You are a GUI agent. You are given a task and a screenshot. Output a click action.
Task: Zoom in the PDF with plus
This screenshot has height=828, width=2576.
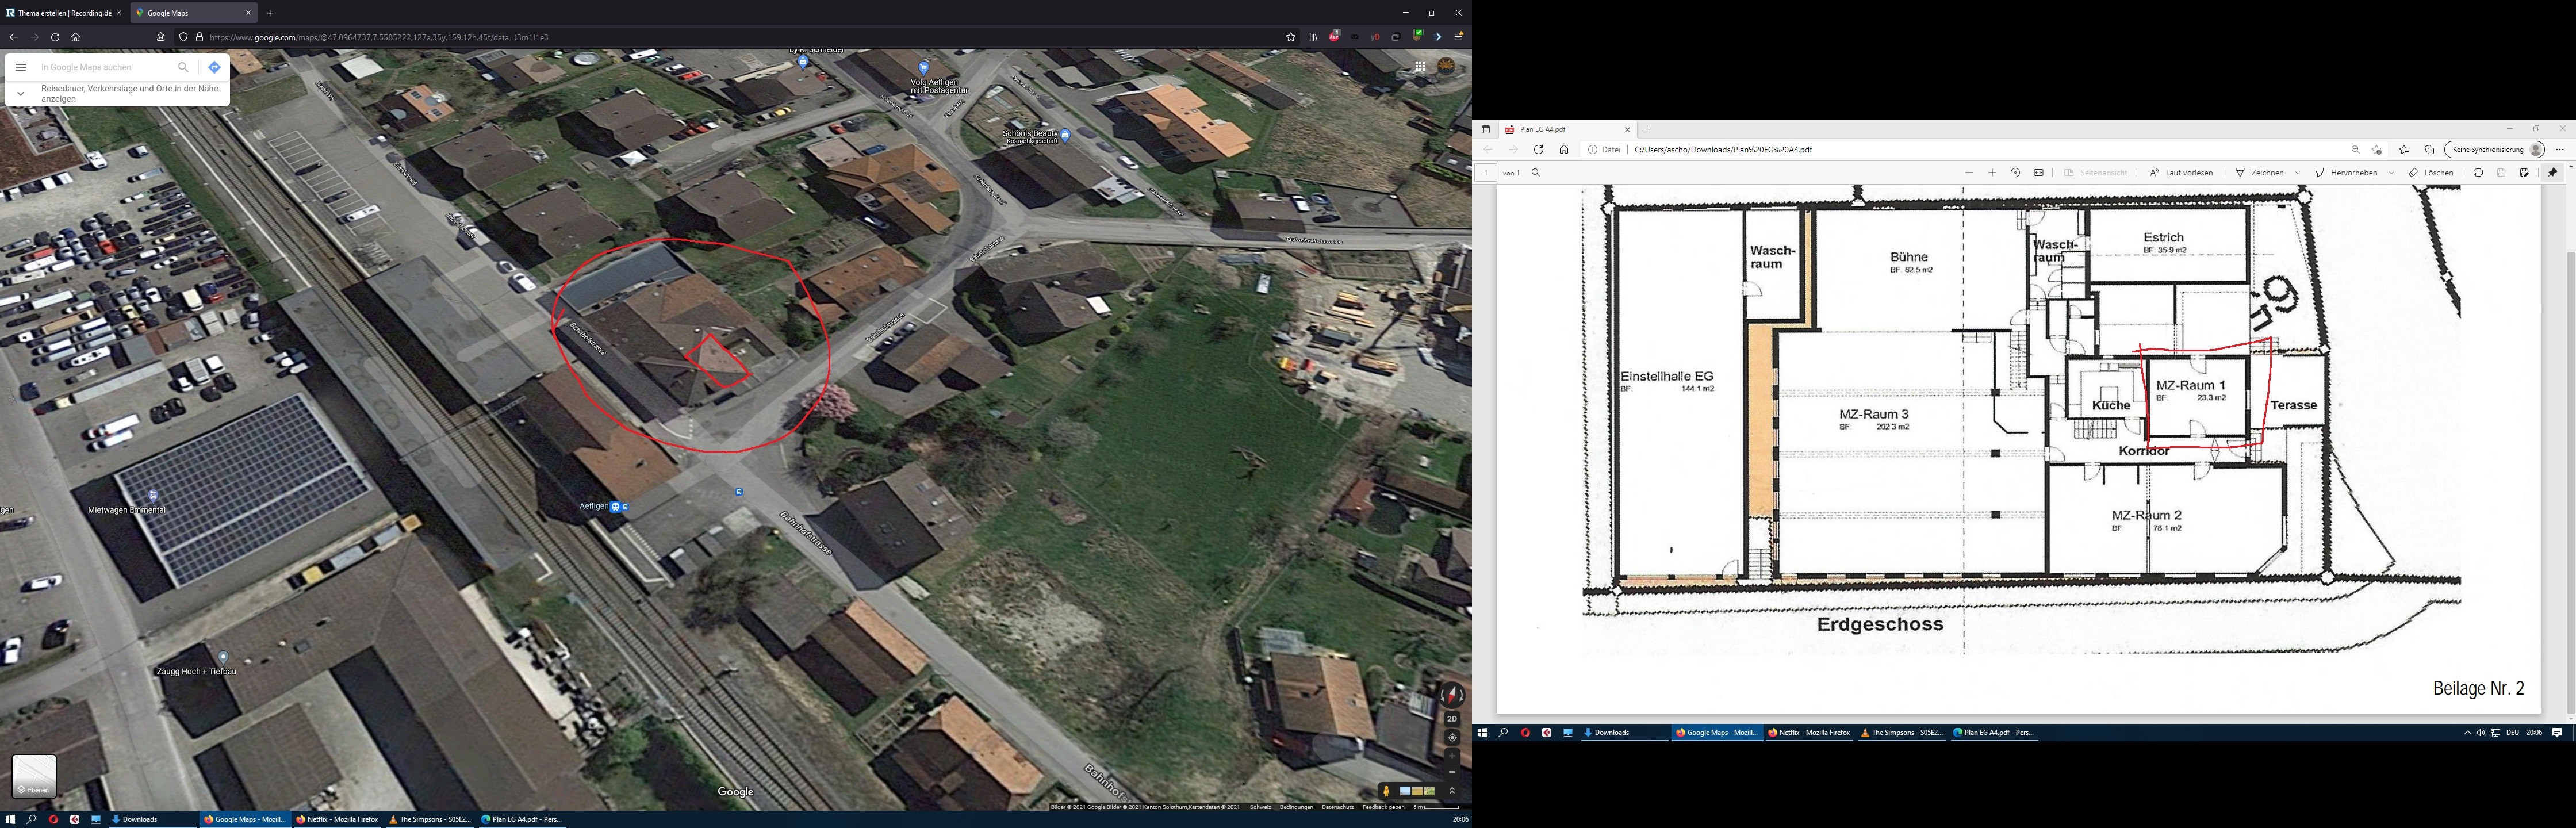click(1992, 173)
